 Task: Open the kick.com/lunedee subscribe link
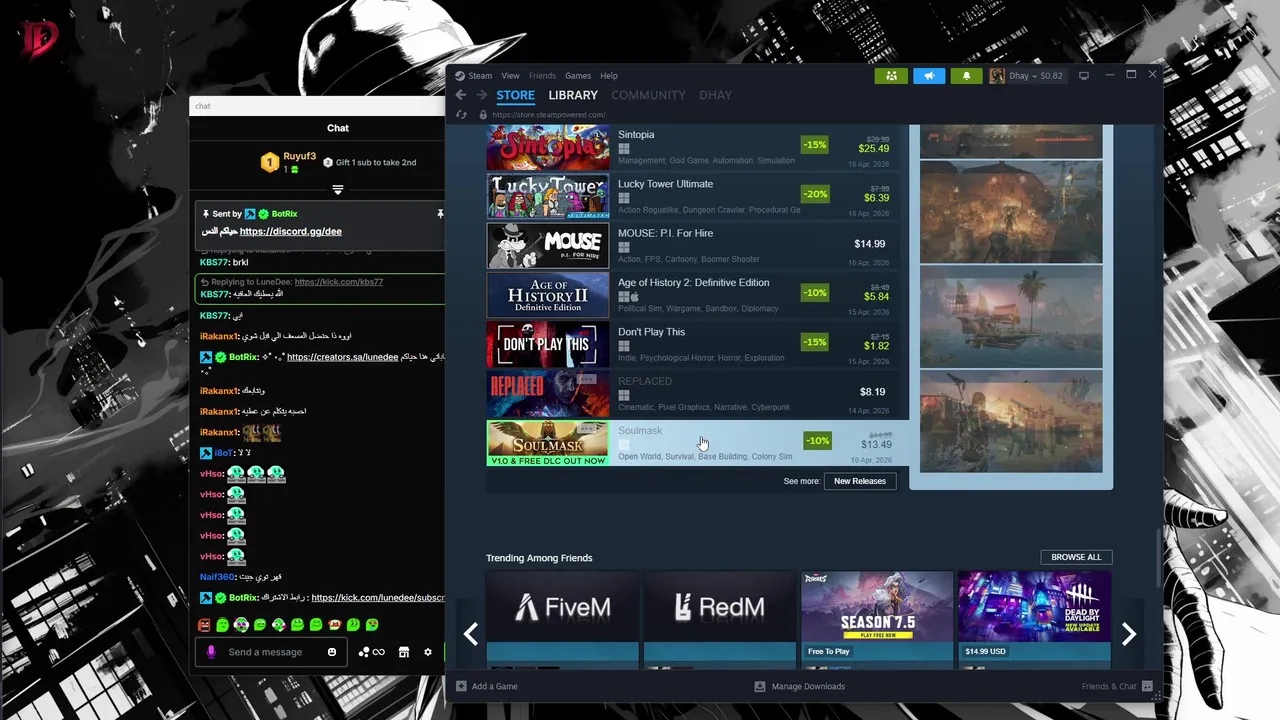[378, 598]
